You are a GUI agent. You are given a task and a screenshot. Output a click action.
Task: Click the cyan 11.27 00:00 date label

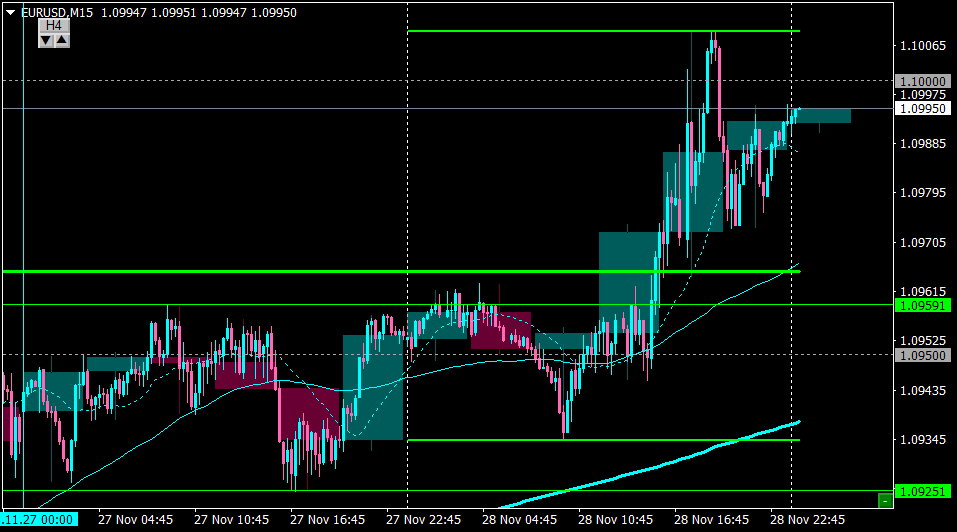point(39,520)
